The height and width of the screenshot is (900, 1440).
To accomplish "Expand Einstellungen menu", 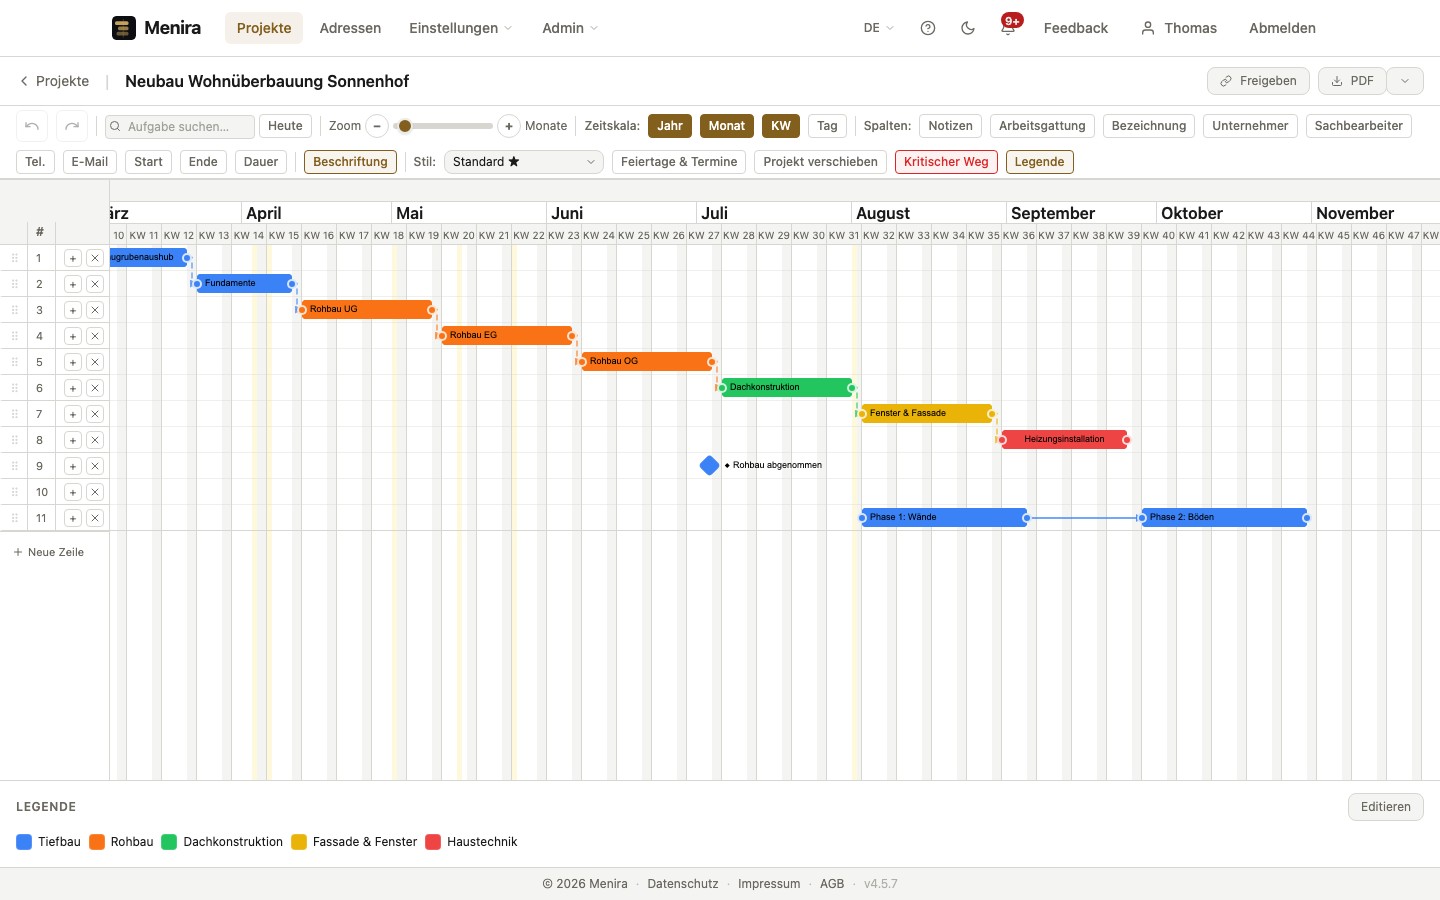I will click(460, 28).
